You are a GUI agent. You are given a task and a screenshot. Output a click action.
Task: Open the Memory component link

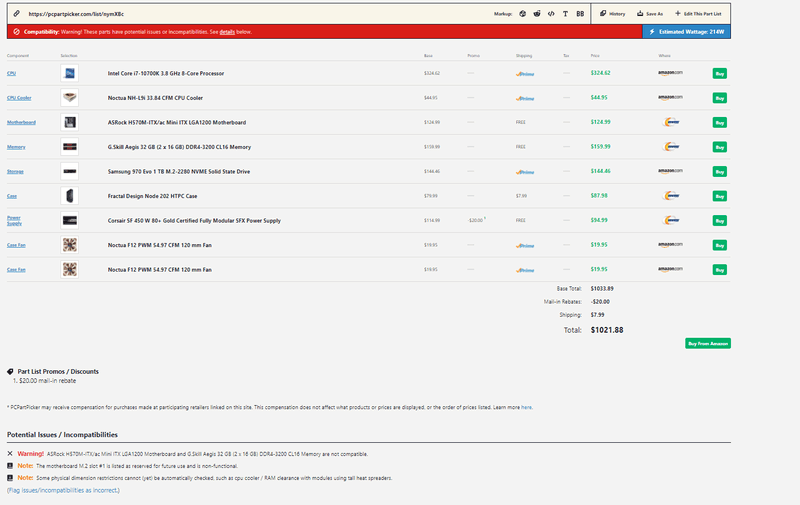point(16,147)
